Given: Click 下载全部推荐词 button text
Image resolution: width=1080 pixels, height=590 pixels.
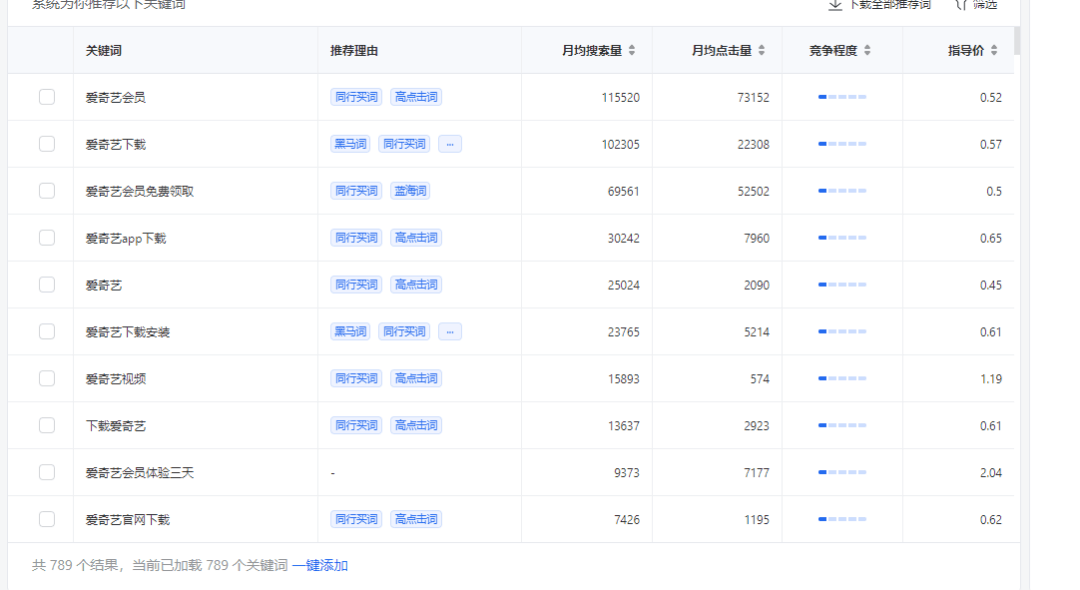Looking at the screenshot, I should [x=890, y=5].
